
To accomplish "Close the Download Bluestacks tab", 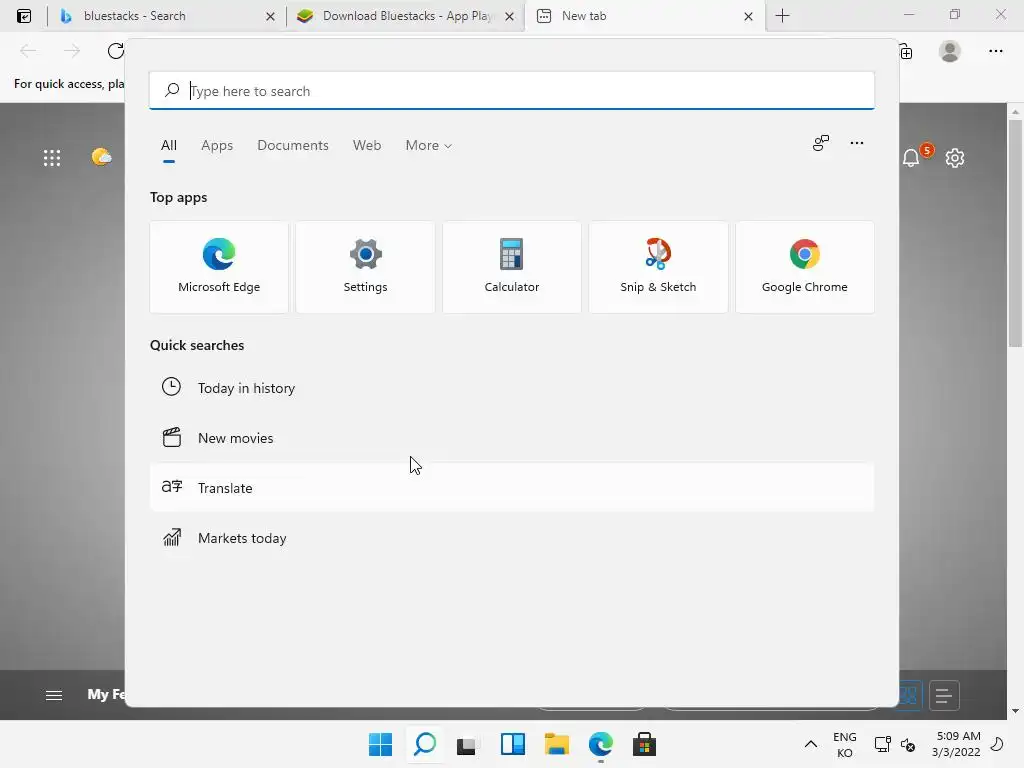I will [x=509, y=16].
